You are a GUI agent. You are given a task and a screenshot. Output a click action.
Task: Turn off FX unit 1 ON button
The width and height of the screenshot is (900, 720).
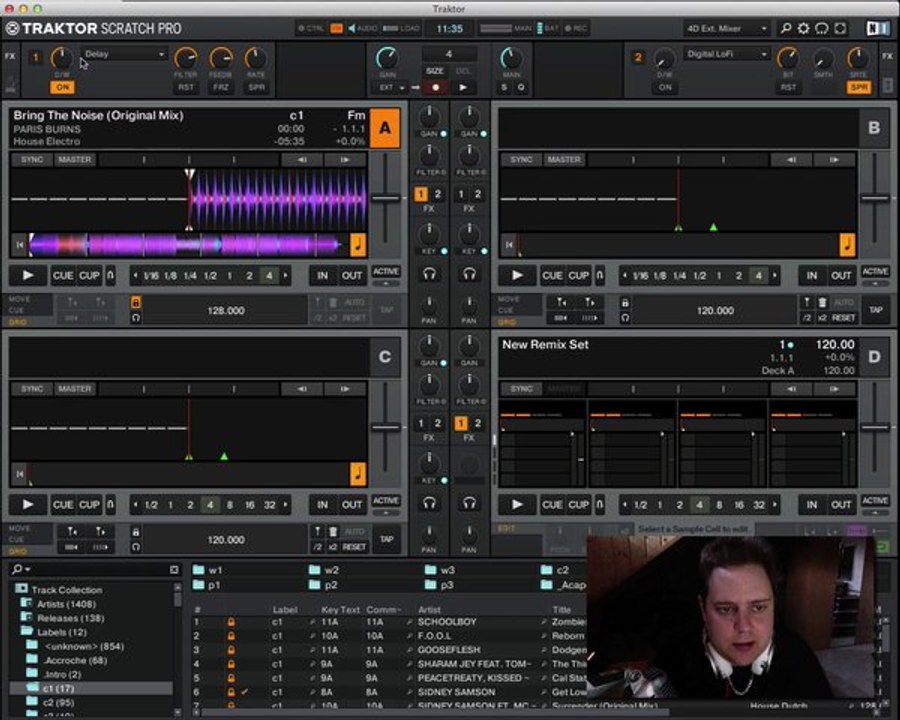point(63,87)
